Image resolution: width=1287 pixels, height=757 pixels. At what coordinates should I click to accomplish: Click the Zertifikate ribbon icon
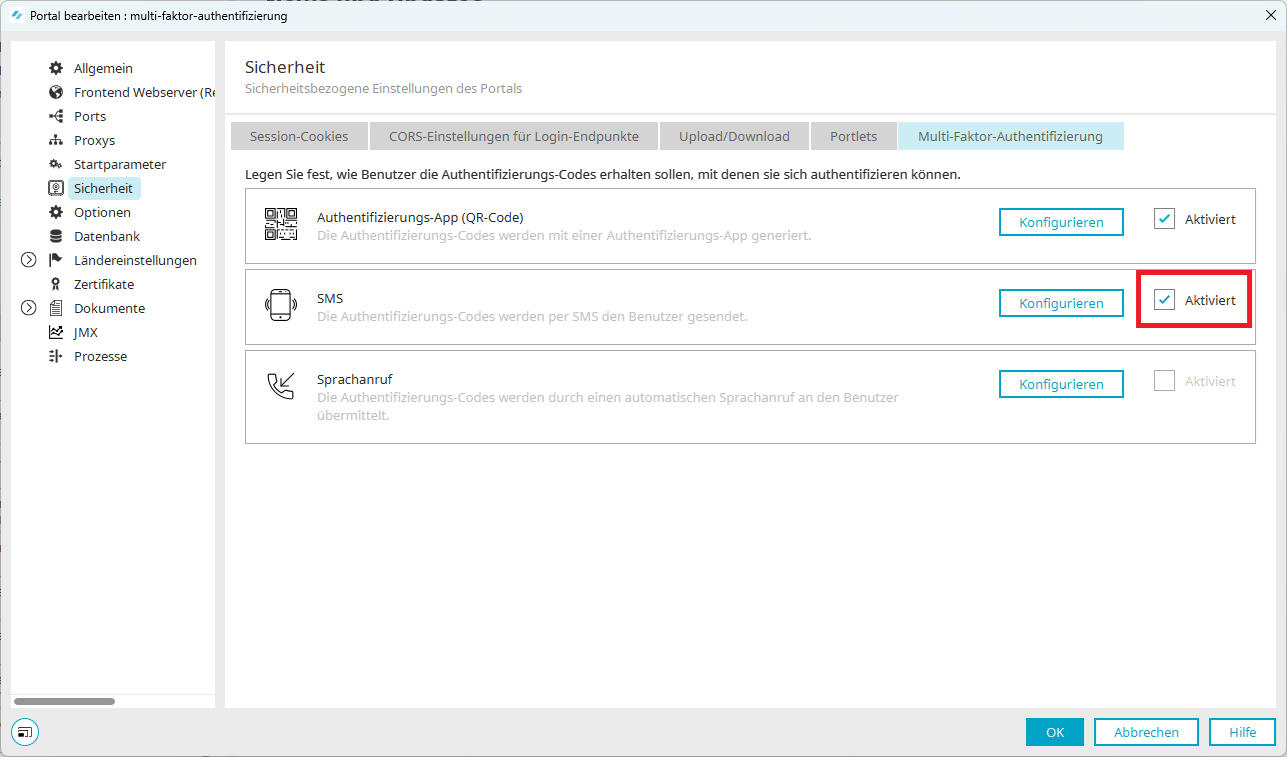pyautogui.click(x=56, y=284)
